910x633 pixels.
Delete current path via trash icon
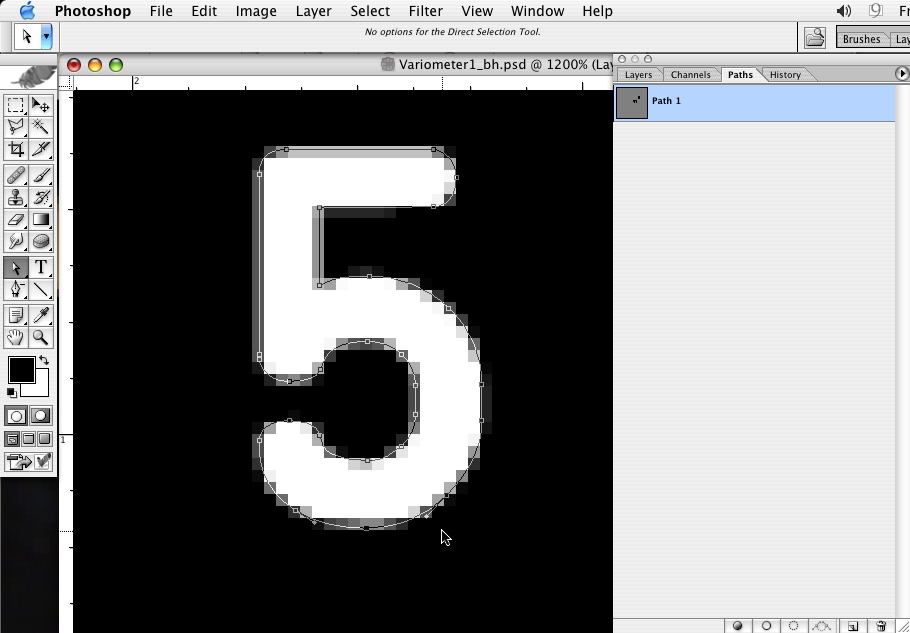880,626
